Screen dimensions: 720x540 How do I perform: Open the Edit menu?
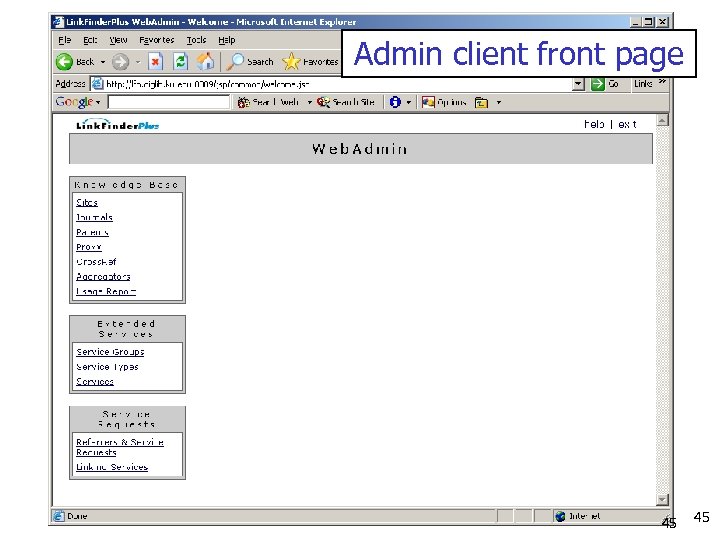point(90,40)
